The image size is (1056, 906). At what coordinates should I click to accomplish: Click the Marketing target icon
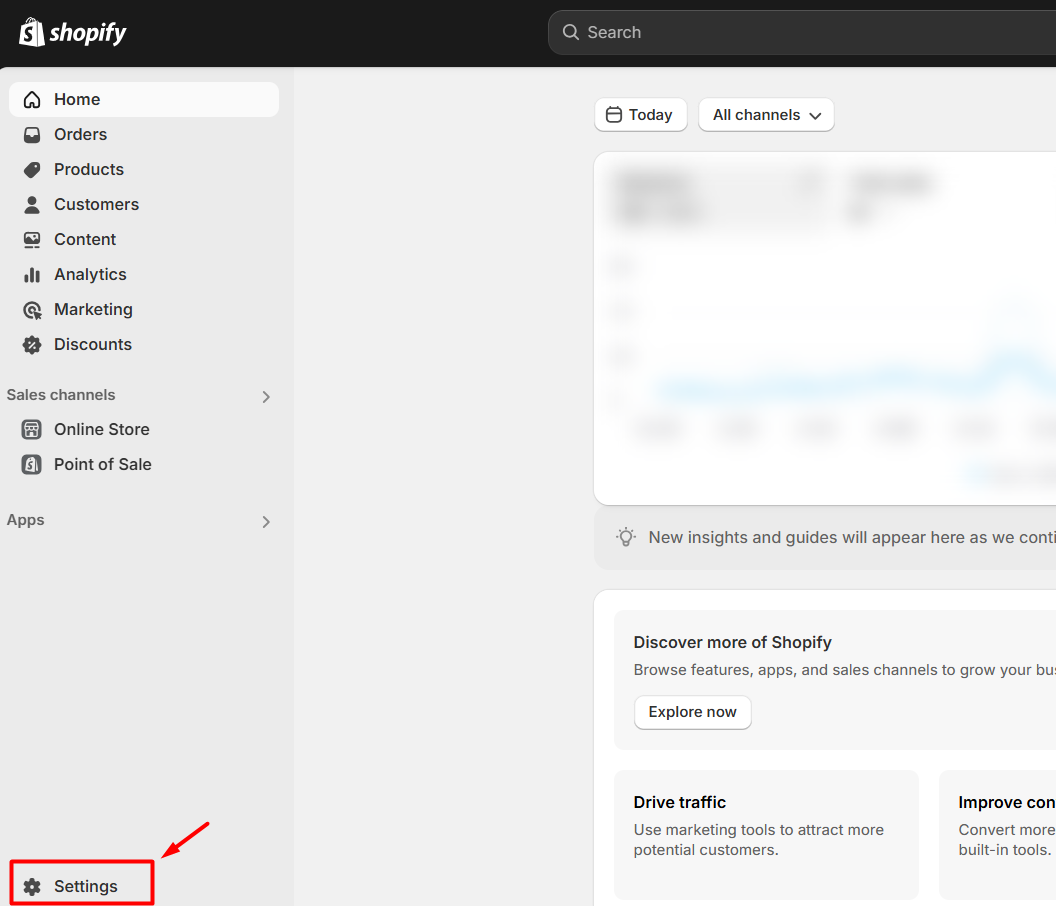[x=32, y=310]
